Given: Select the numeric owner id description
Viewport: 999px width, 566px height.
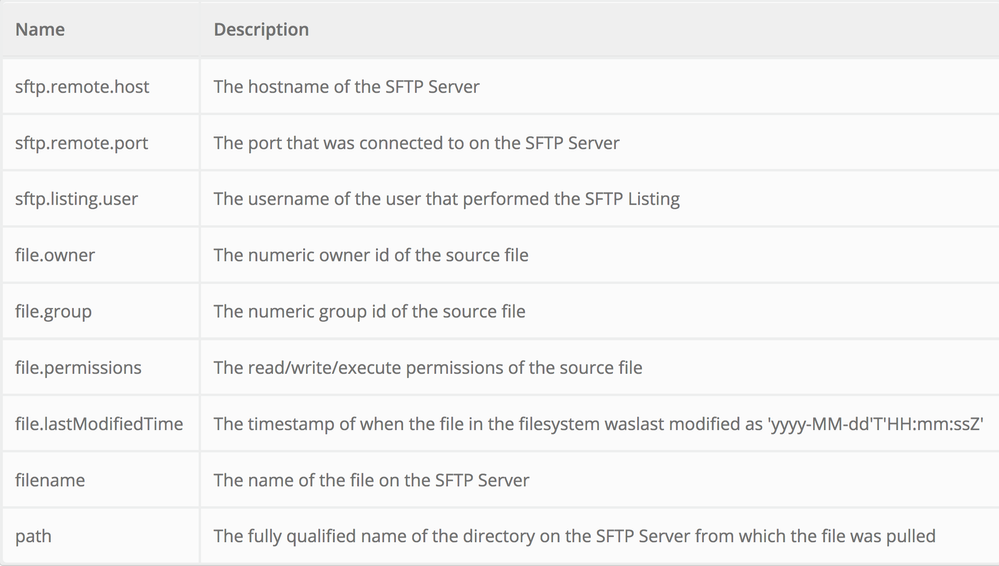Looking at the screenshot, I should [x=370, y=255].
